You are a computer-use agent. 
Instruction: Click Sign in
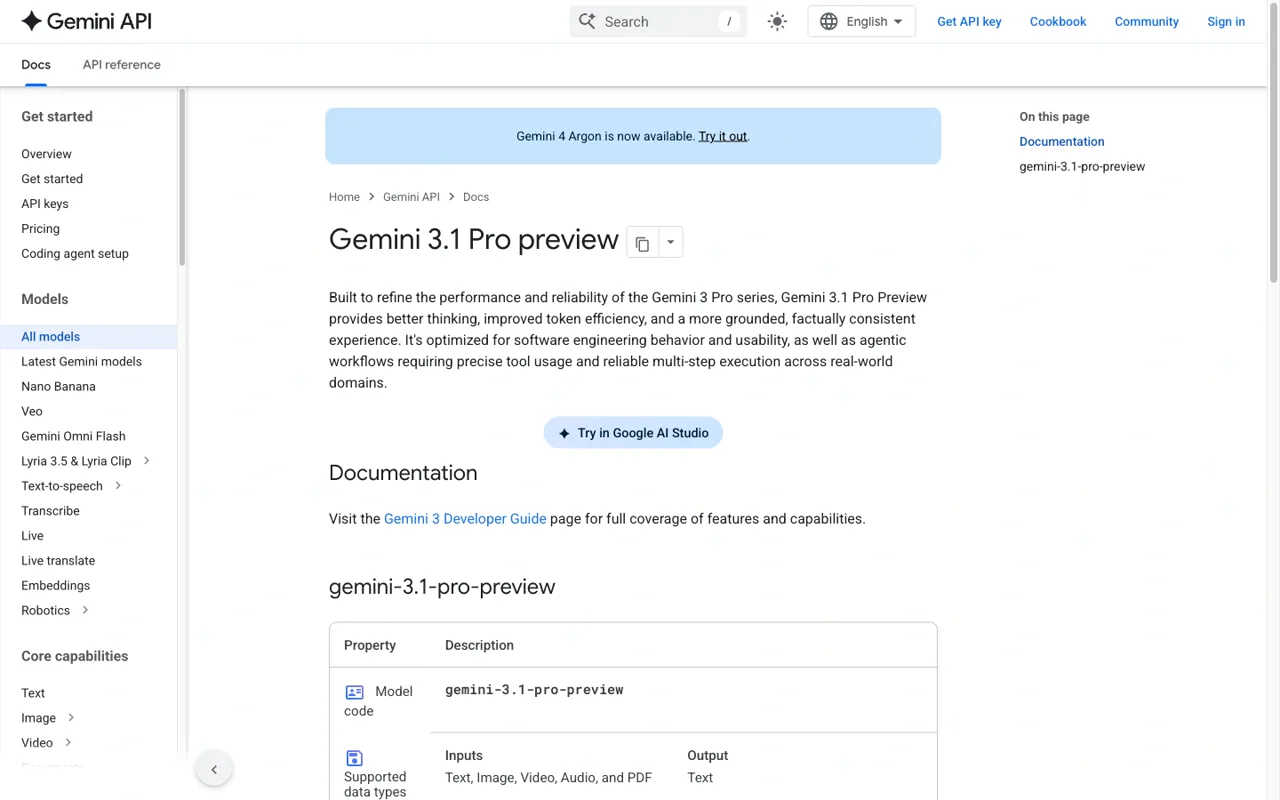pyautogui.click(x=1226, y=21)
